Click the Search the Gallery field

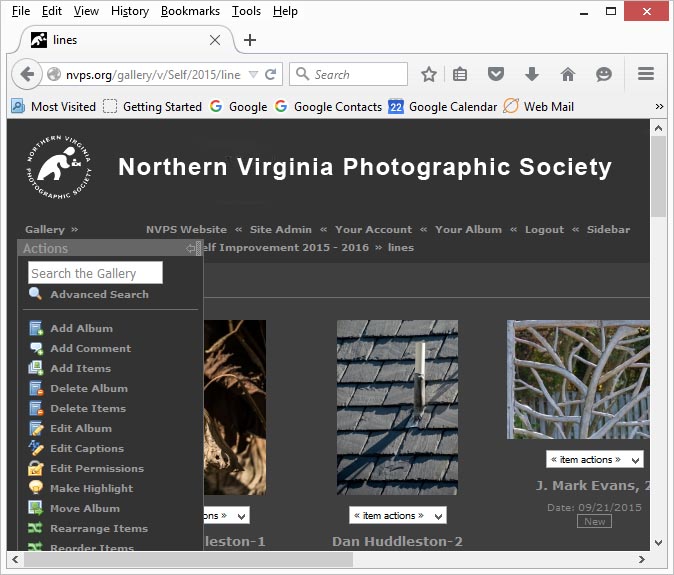click(95, 273)
